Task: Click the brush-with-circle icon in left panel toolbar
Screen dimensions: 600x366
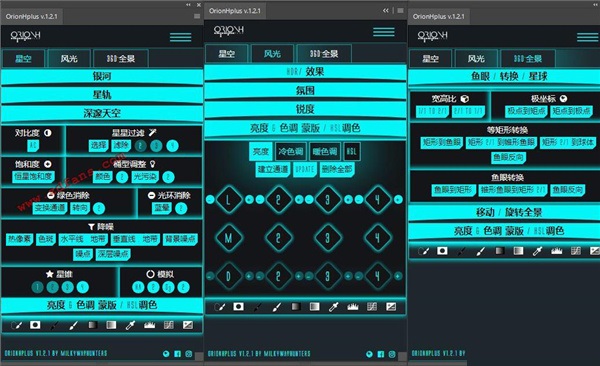Action: tap(16, 325)
